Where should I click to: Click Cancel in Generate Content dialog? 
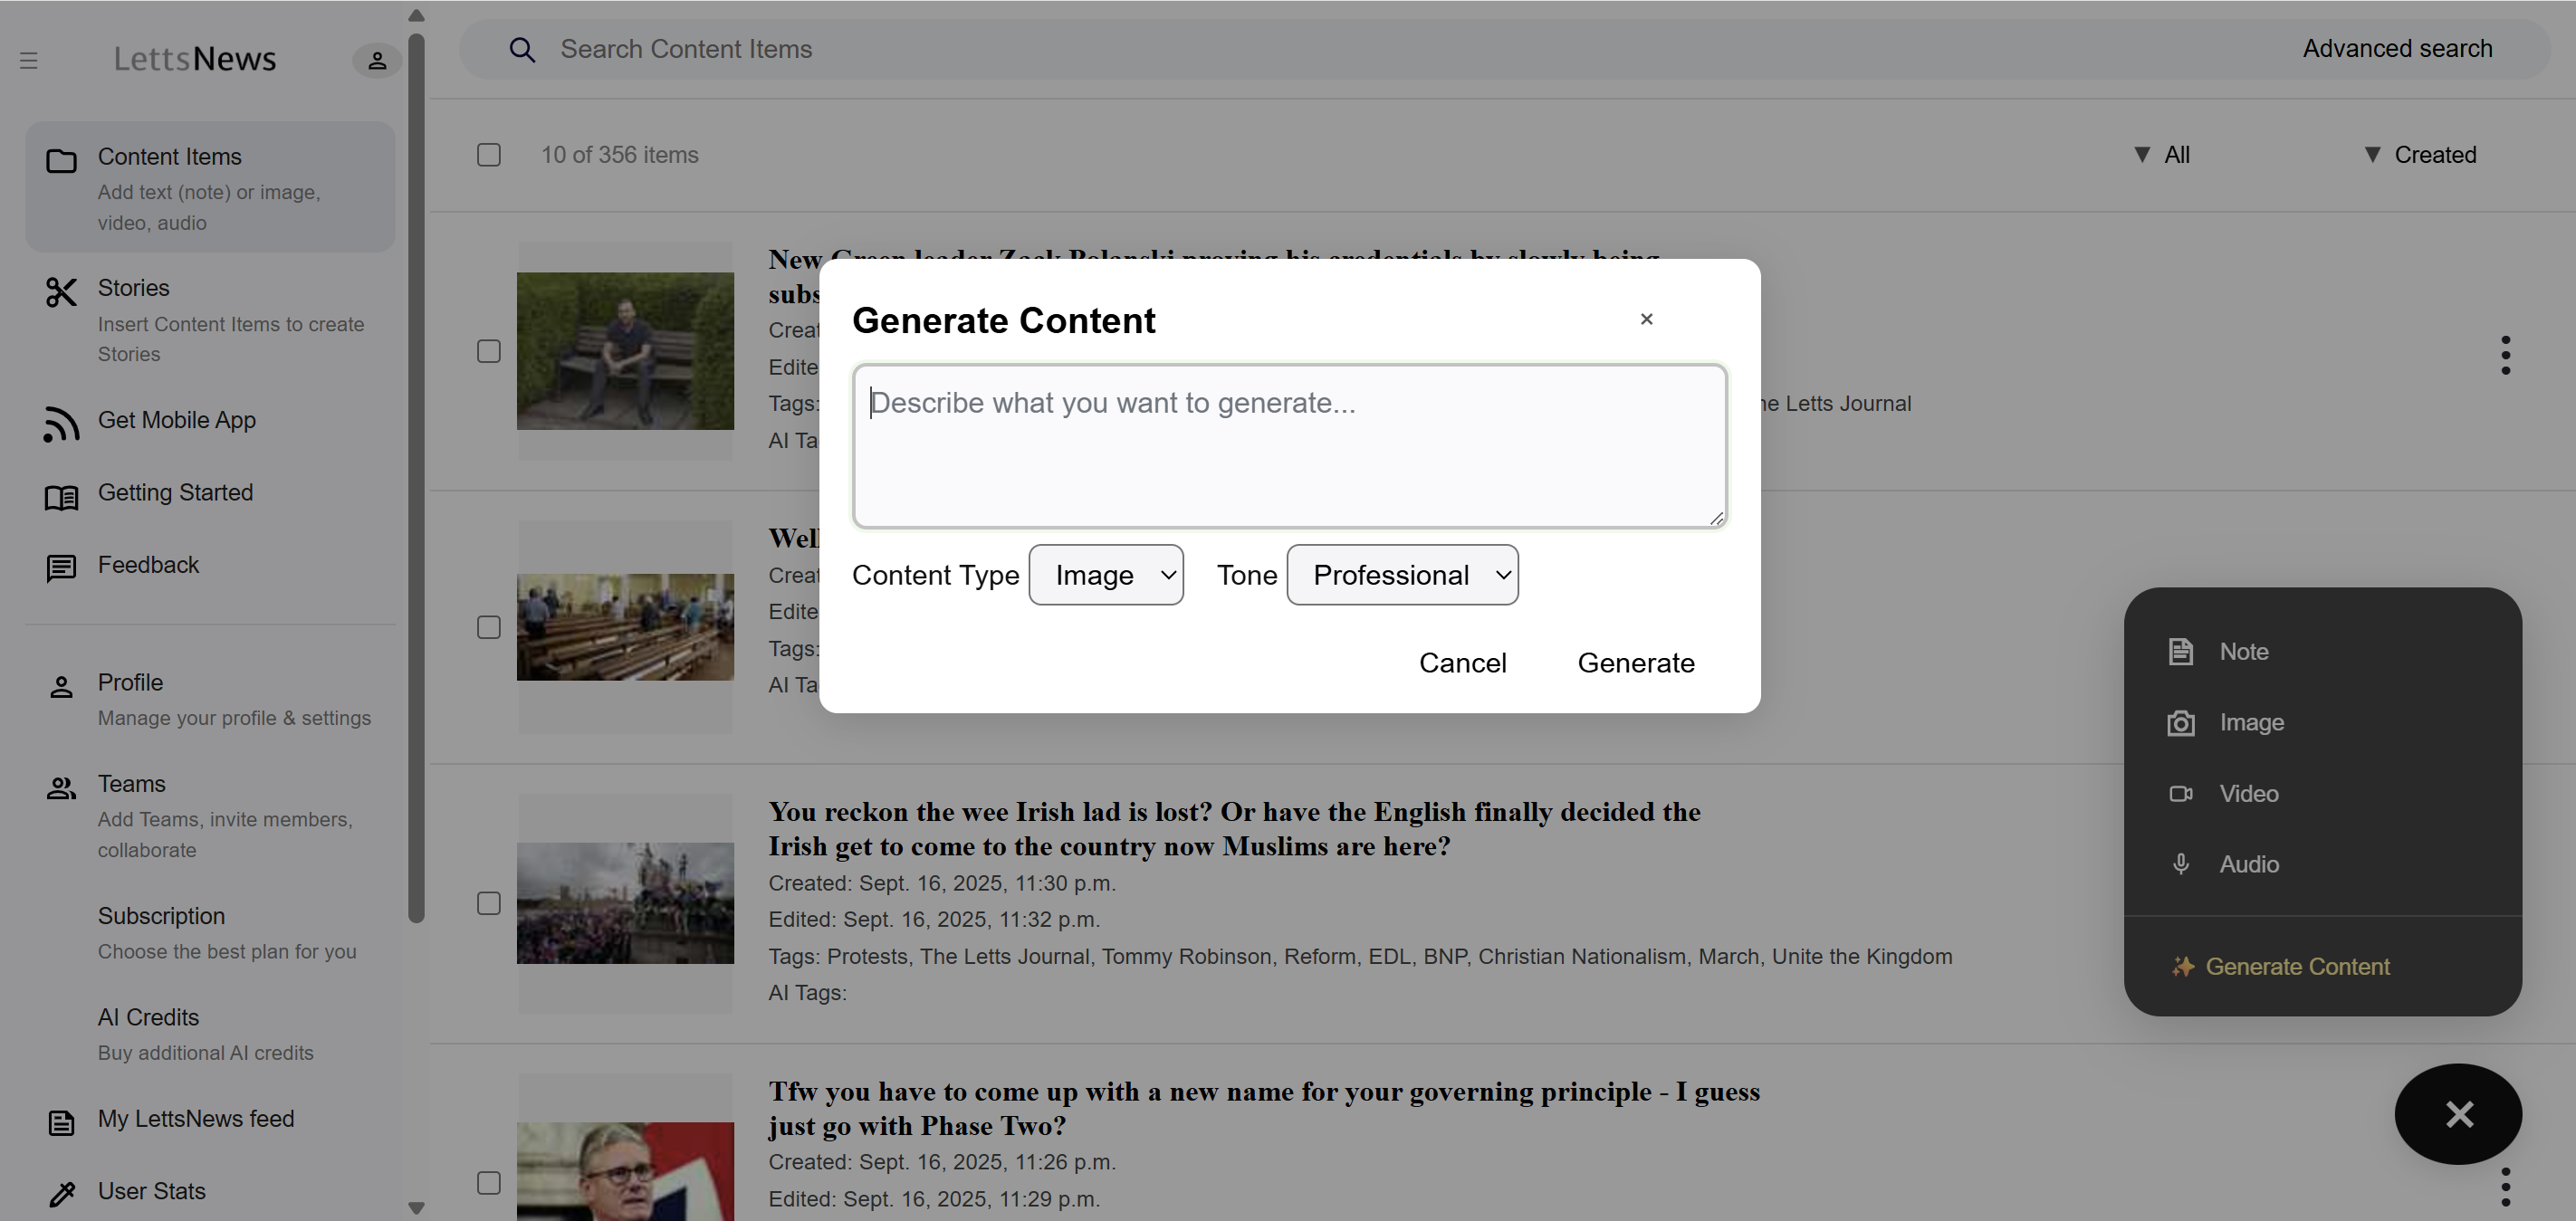(x=1462, y=663)
